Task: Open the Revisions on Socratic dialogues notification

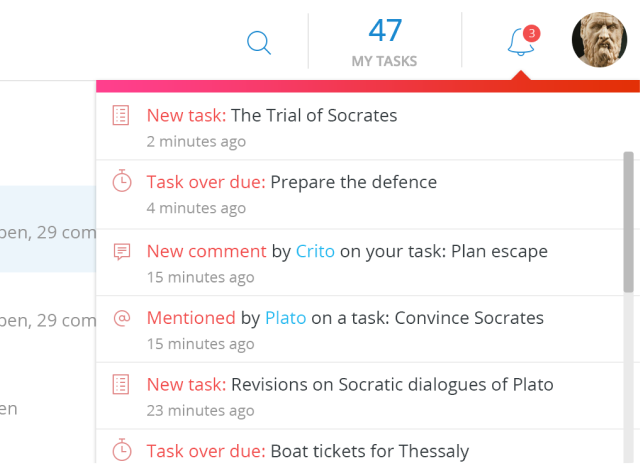Action: point(392,384)
